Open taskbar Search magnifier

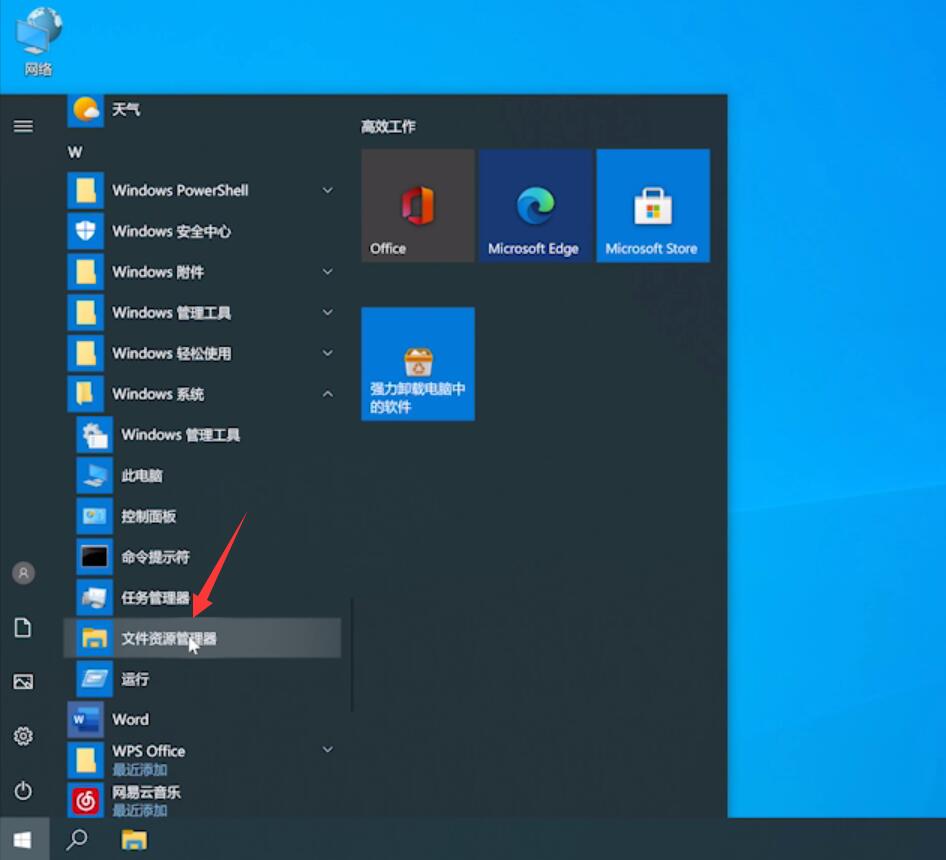[x=77, y=839]
